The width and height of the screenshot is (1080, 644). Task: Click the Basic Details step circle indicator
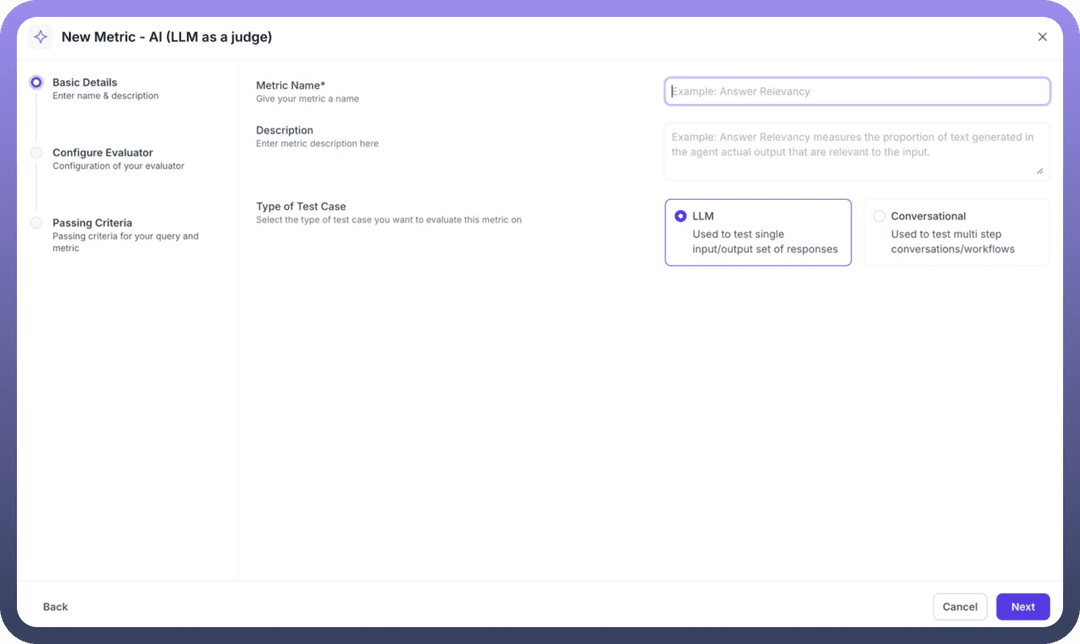(36, 83)
